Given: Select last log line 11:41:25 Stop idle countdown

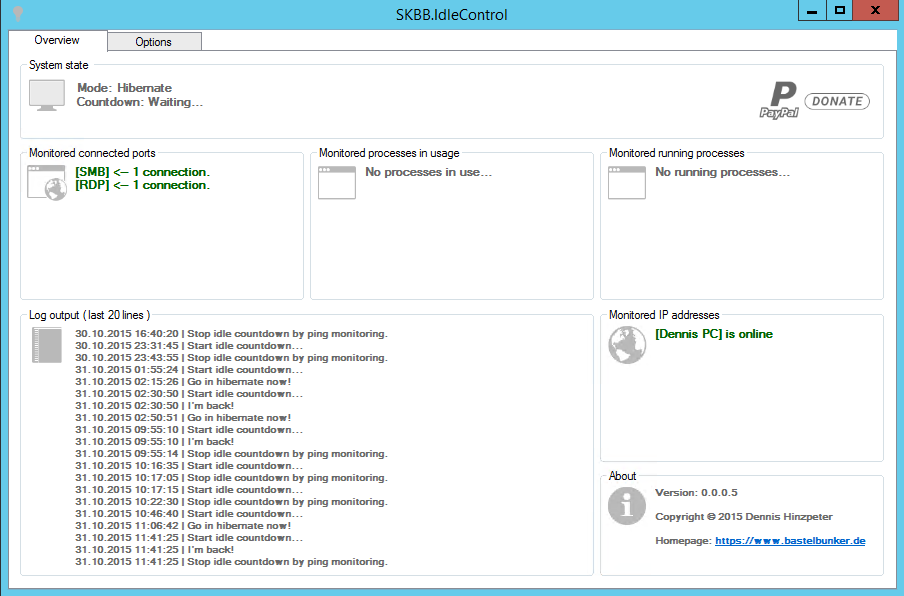Looking at the screenshot, I should point(231,562).
